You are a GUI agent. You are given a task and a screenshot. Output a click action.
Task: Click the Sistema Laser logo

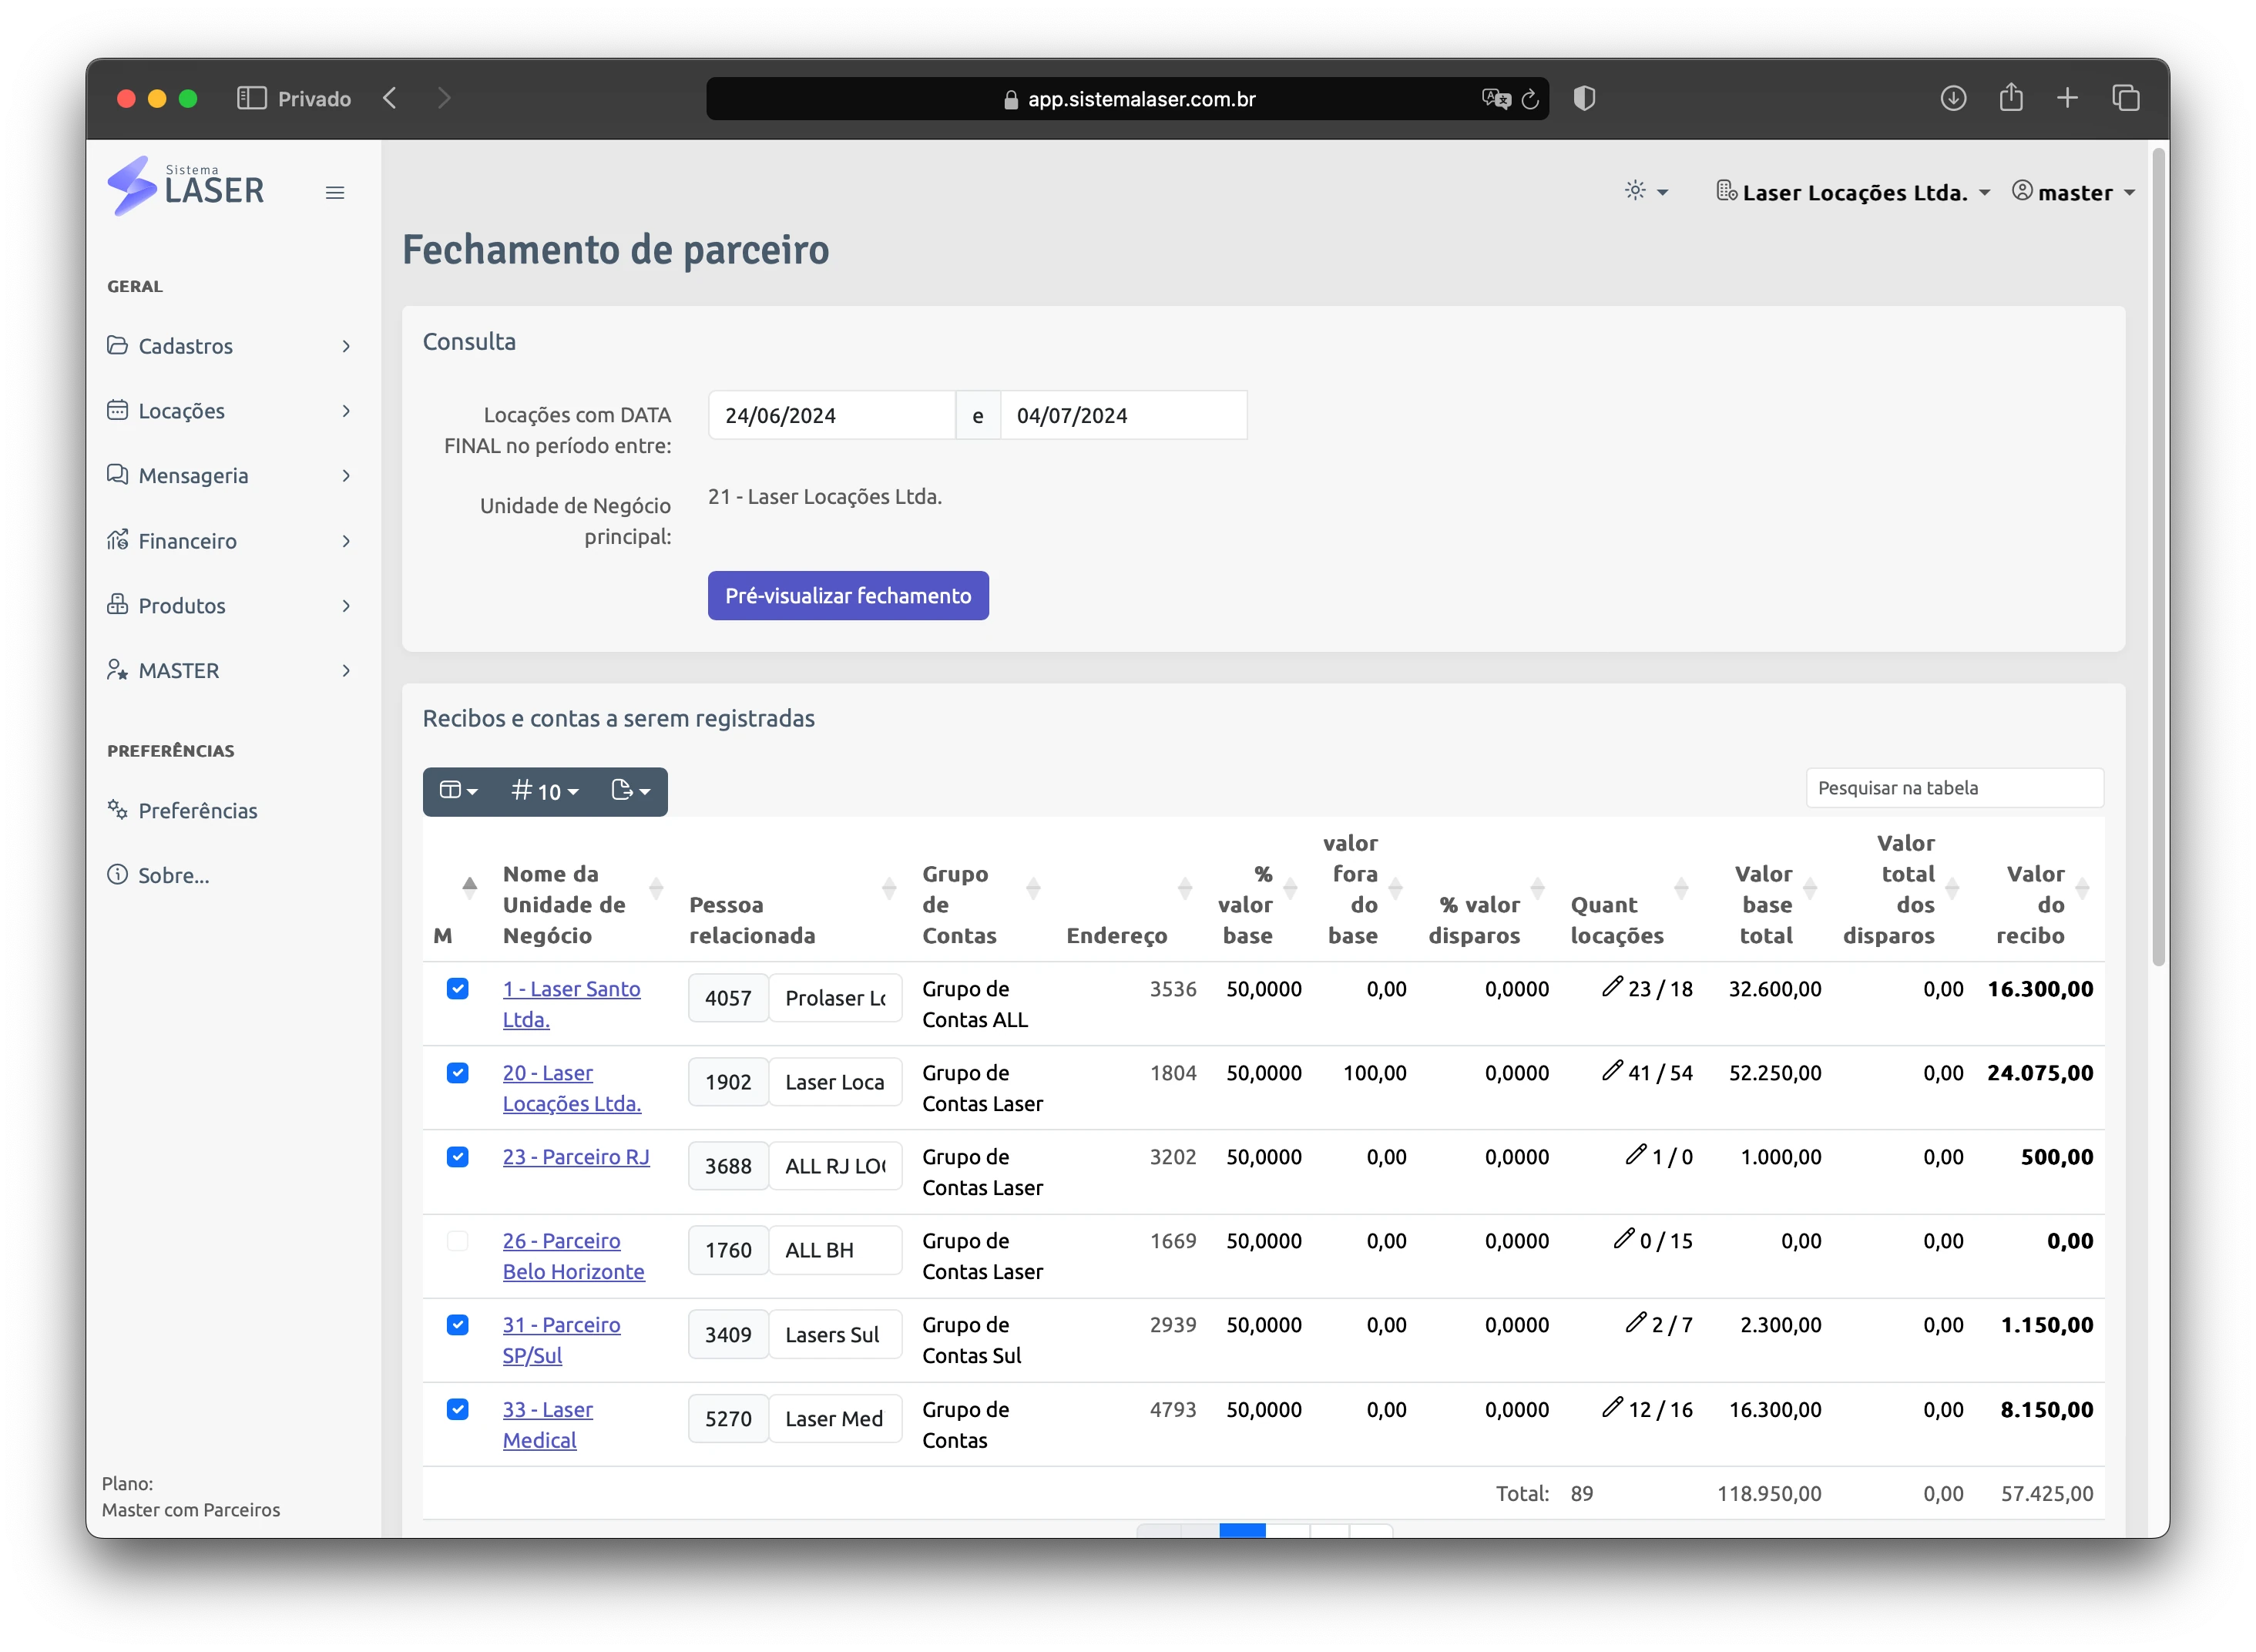point(186,186)
